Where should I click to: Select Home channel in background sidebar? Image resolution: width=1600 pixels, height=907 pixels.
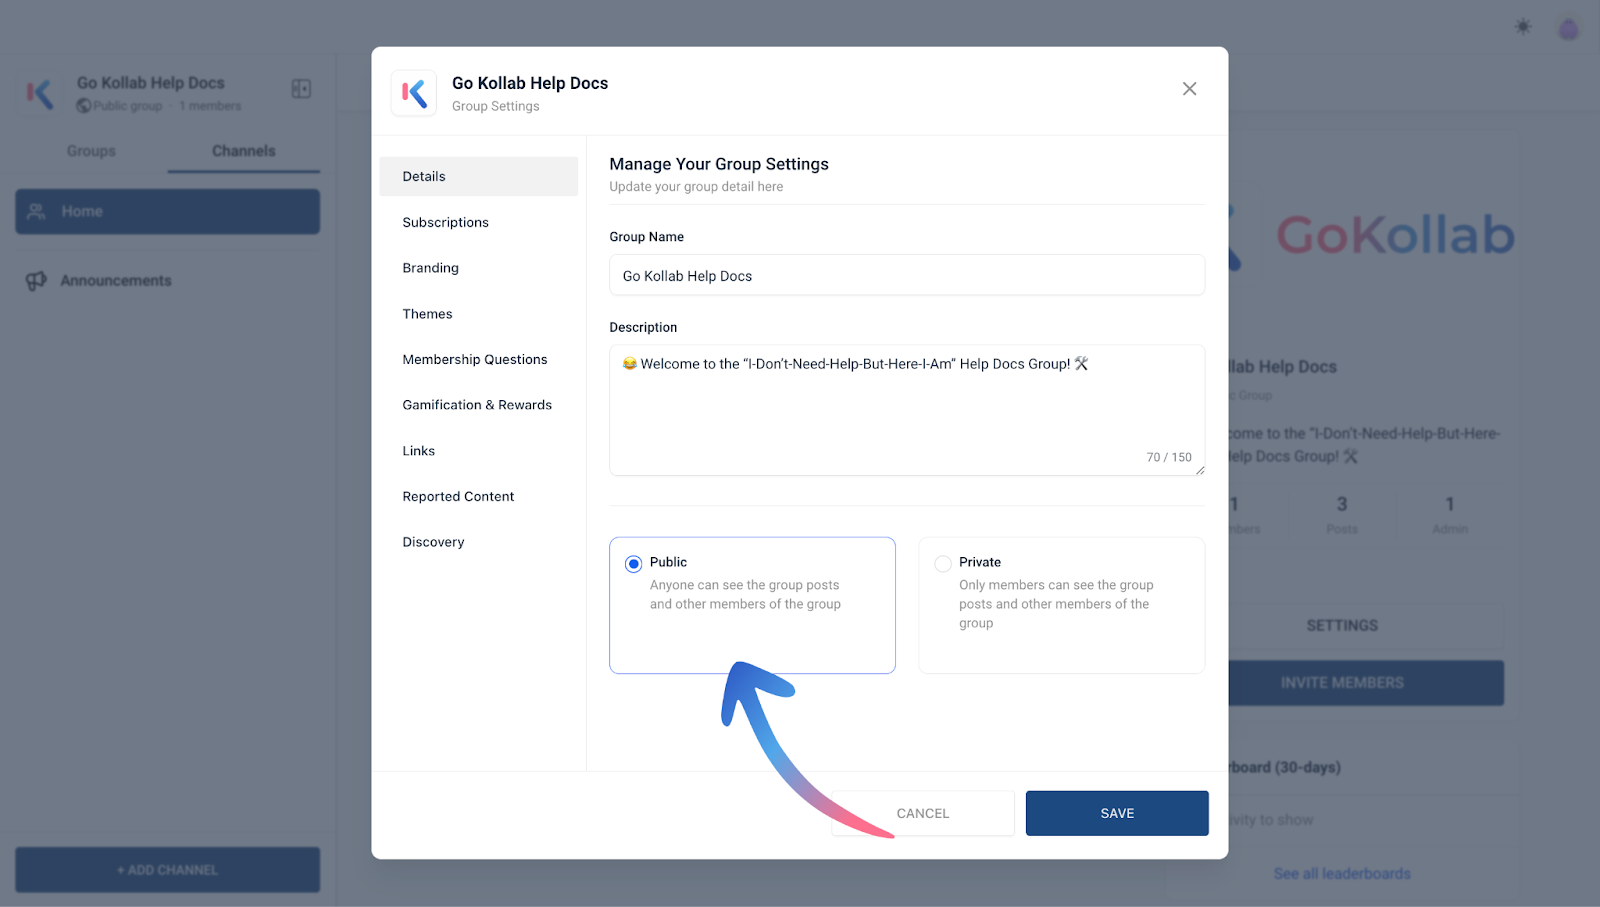[168, 211]
